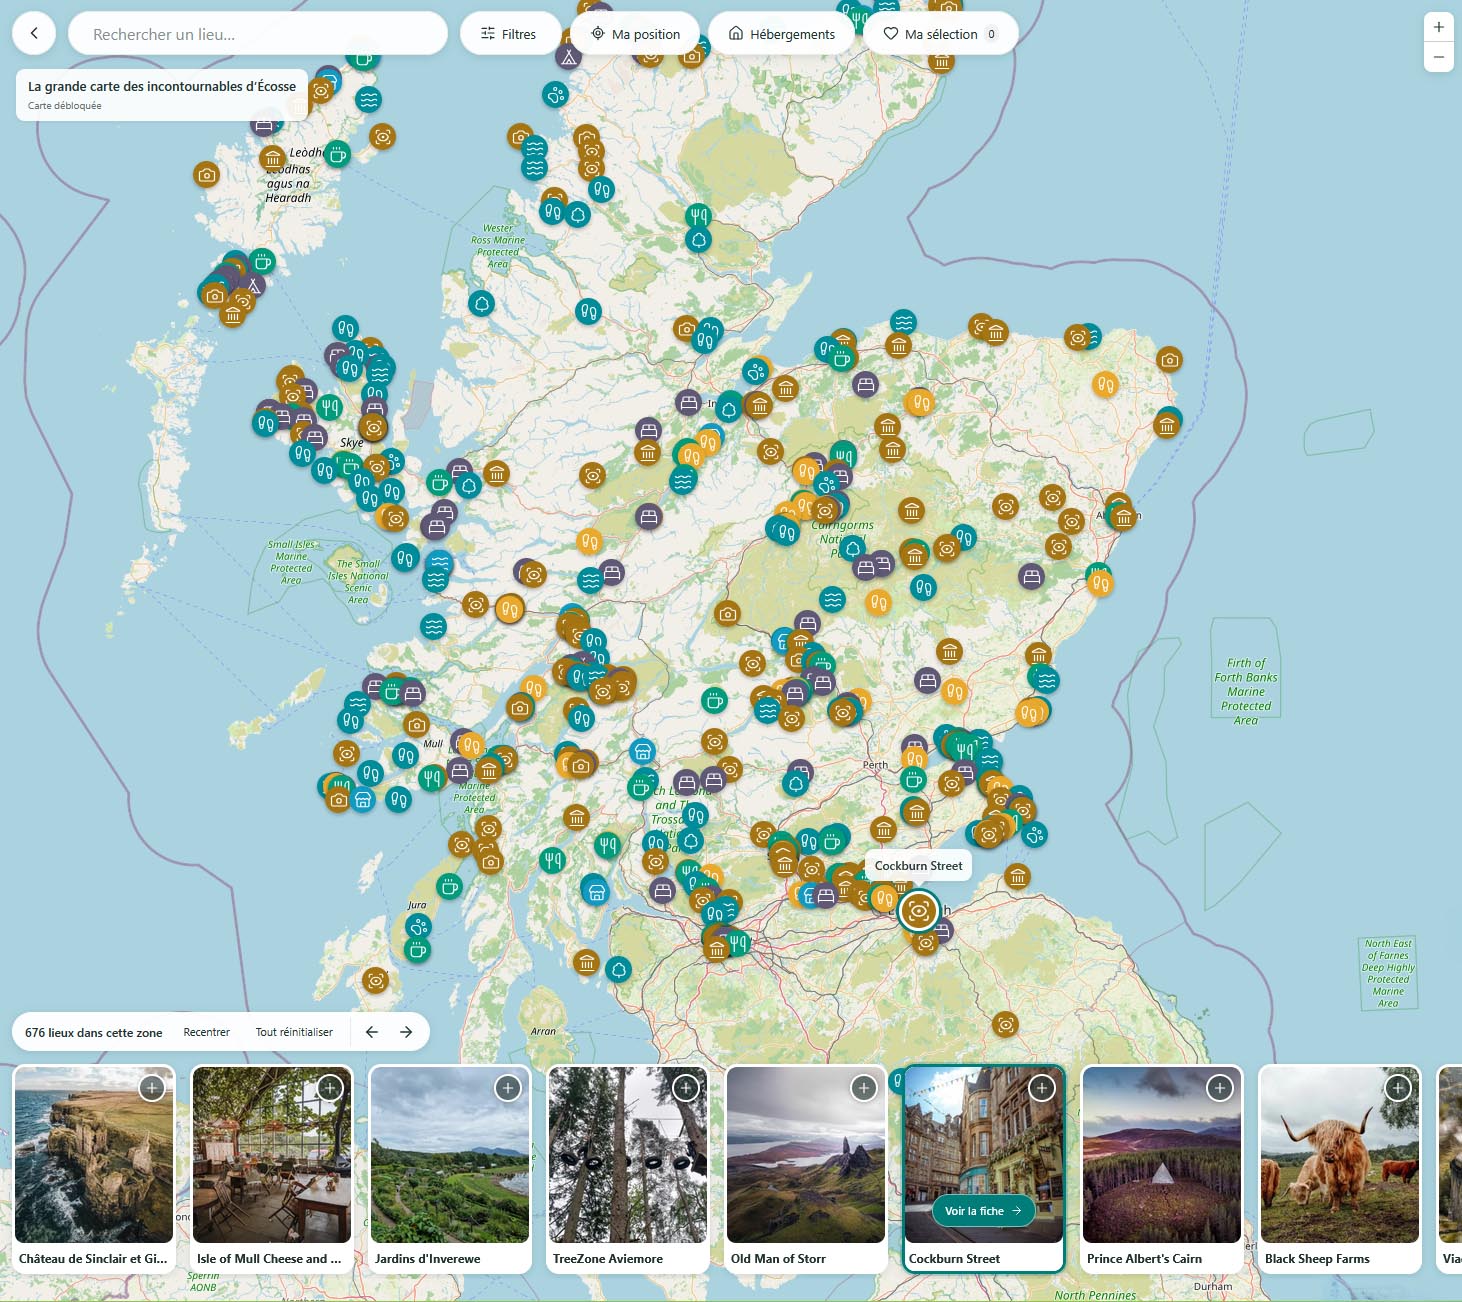Click the yellow footprints marker in northeast Aberdeenshire
The width and height of the screenshot is (1462, 1302).
1105,383
